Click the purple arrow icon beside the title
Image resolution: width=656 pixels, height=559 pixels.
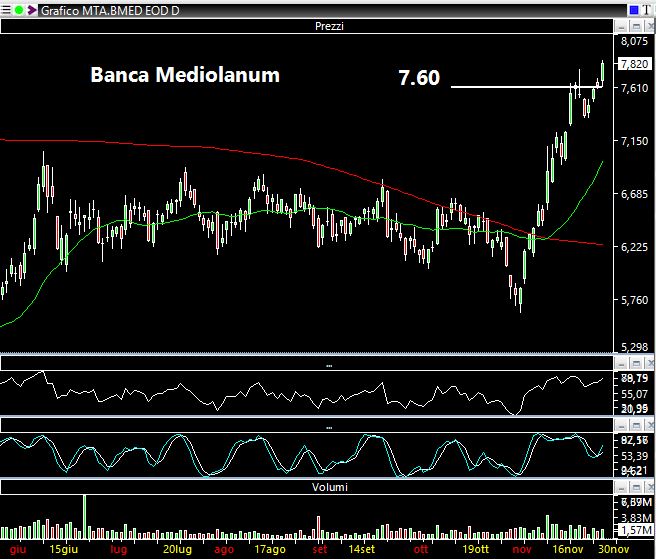[x=32, y=10]
